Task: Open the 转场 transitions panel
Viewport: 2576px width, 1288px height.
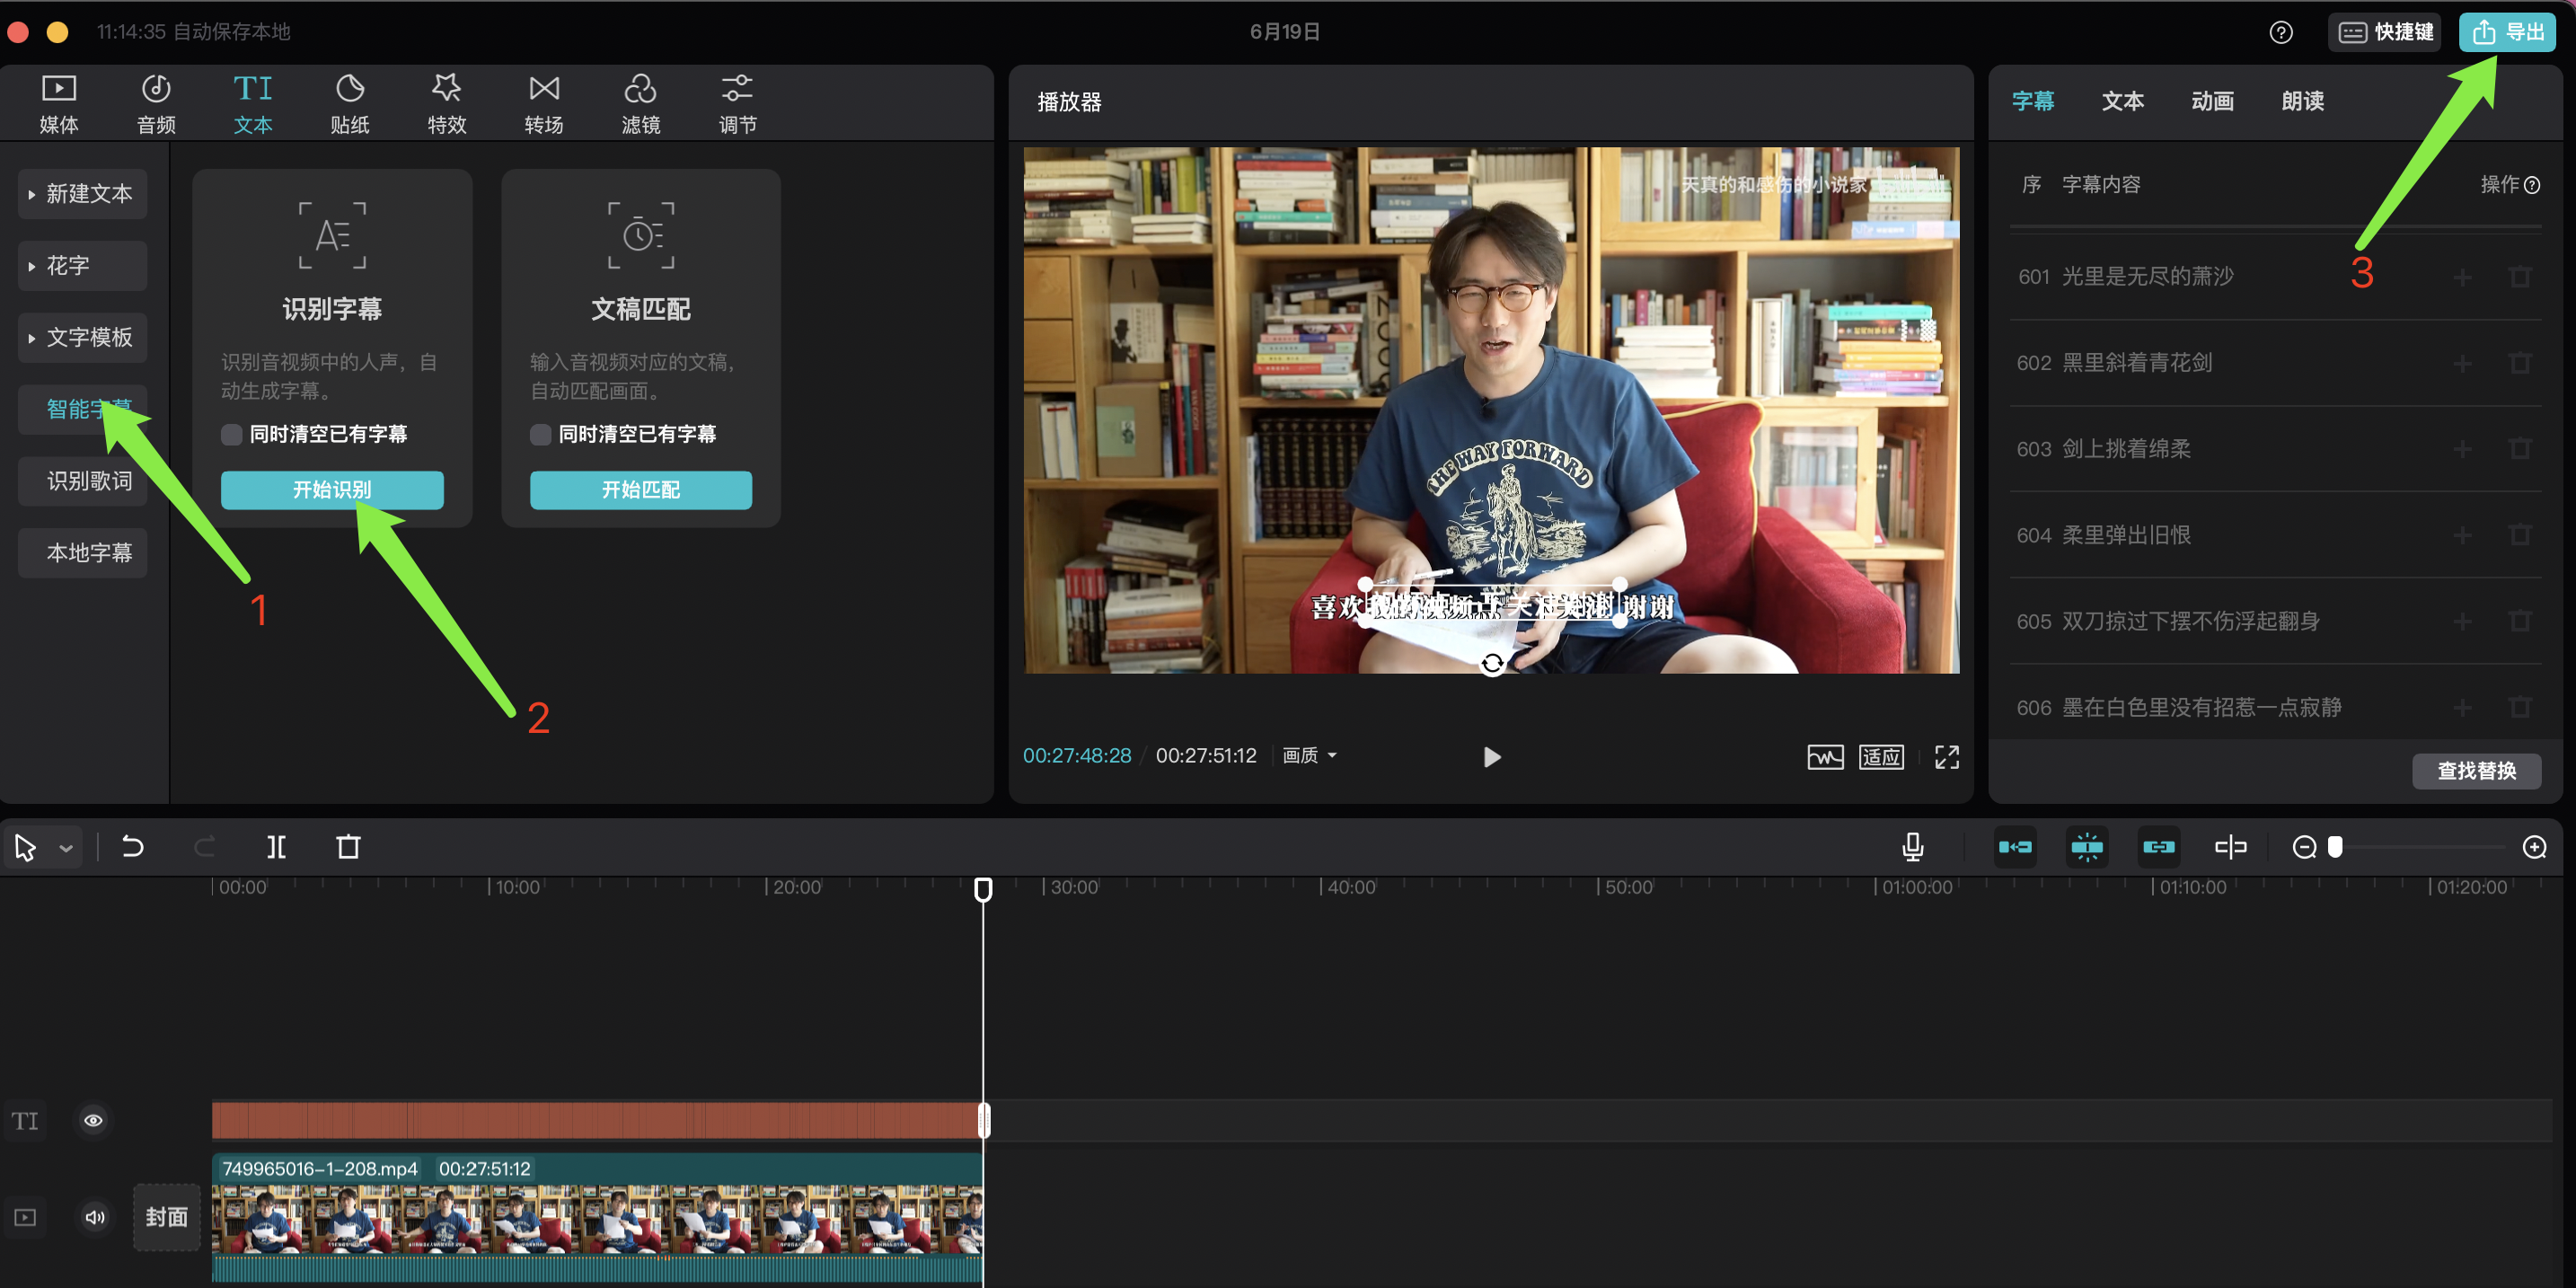Action: click(x=543, y=103)
